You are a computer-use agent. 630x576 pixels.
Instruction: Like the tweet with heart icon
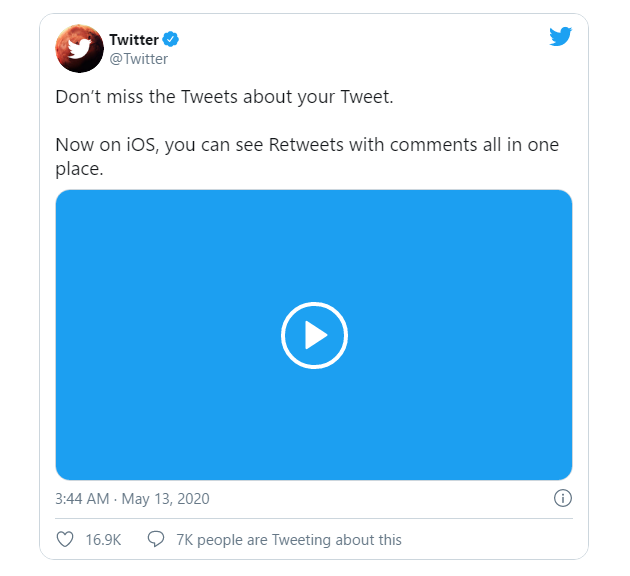tap(65, 540)
